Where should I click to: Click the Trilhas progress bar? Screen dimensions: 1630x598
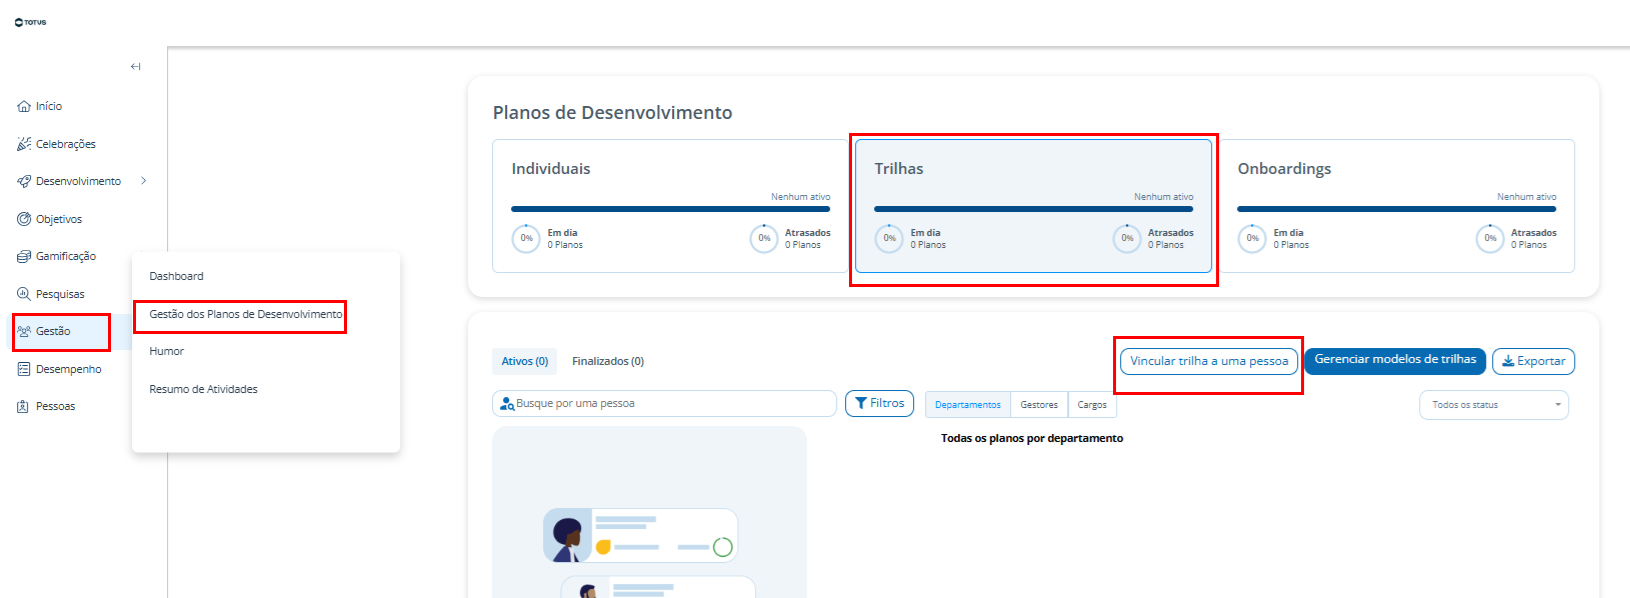tap(1034, 209)
